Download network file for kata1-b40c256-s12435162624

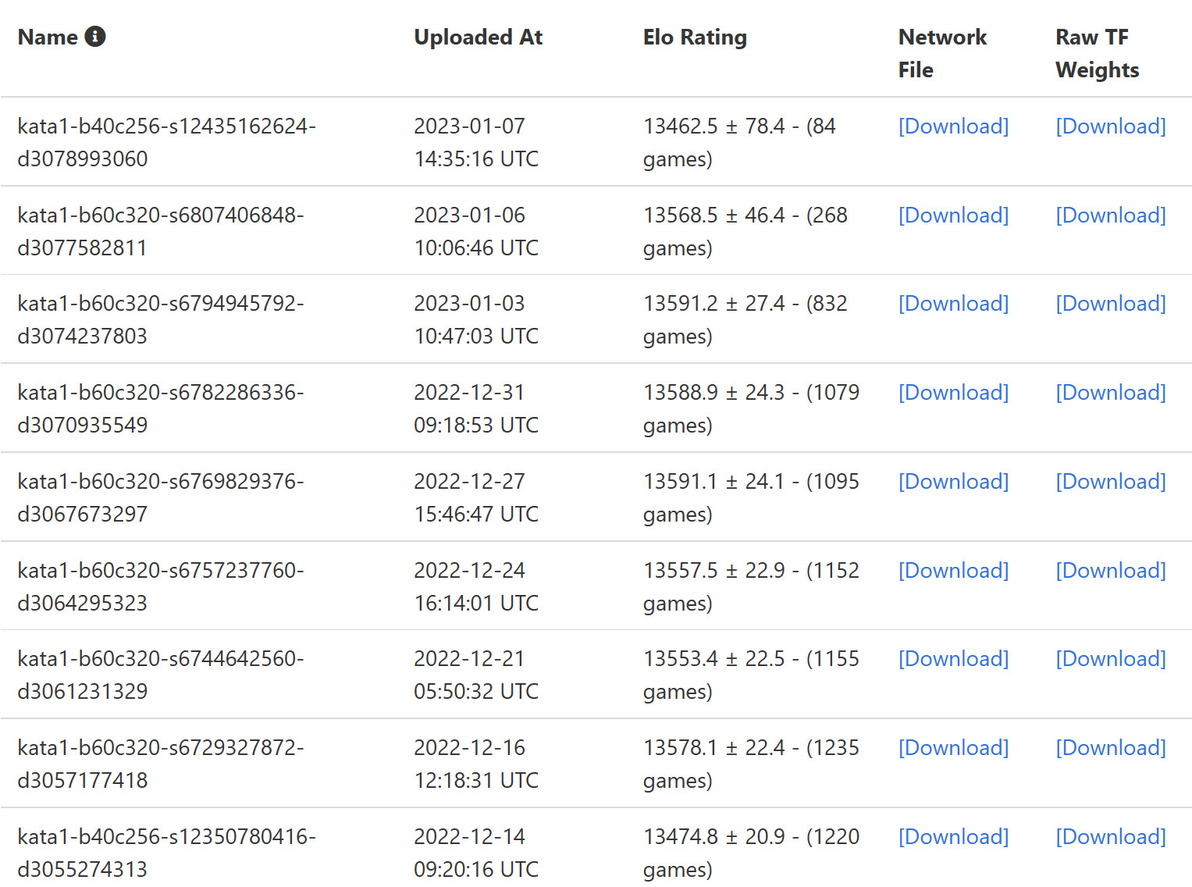pos(953,126)
